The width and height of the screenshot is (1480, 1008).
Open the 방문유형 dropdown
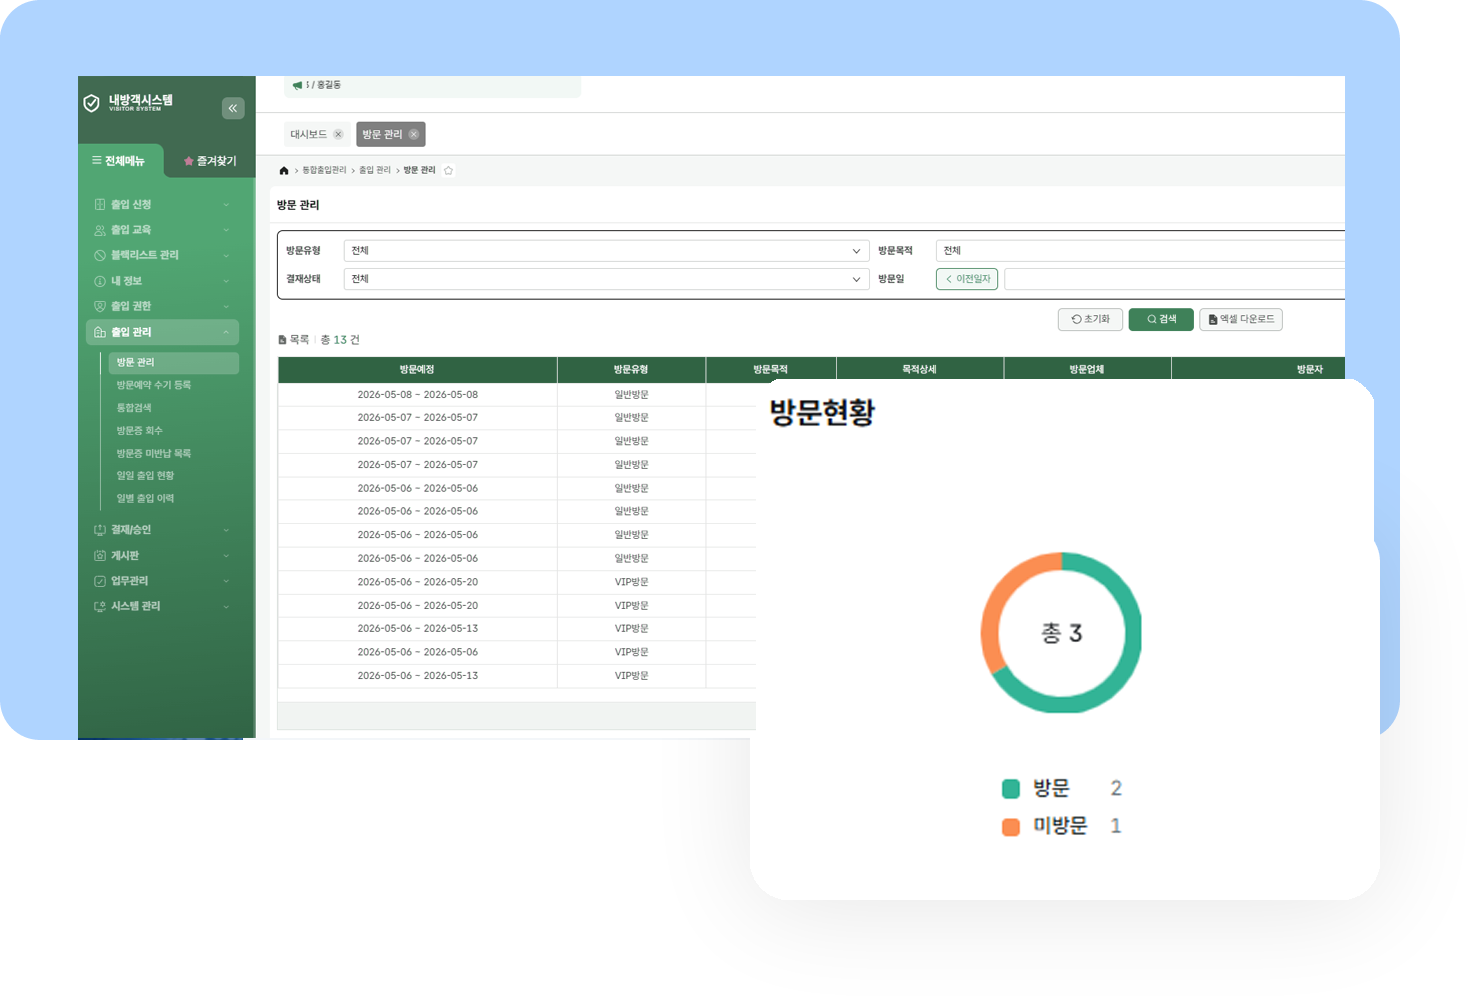click(x=606, y=251)
